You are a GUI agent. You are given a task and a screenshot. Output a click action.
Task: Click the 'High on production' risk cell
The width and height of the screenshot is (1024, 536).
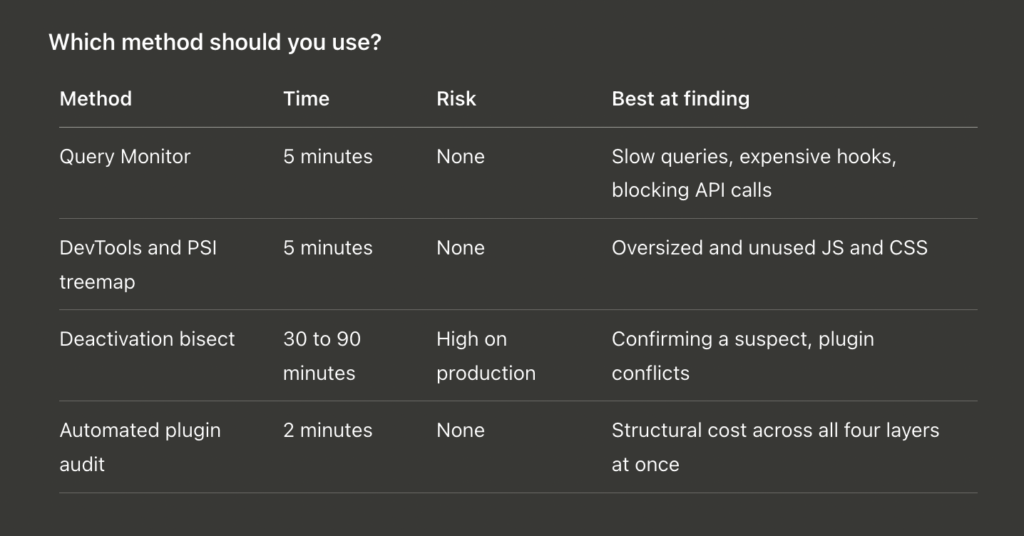pos(486,356)
